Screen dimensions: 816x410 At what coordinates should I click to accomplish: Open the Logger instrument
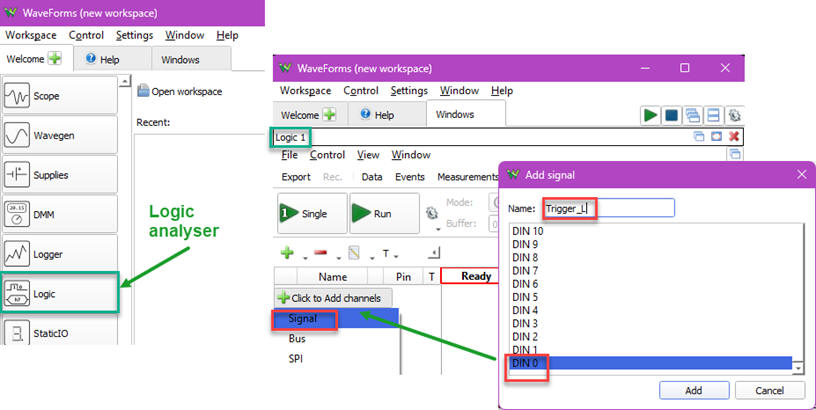coord(59,254)
